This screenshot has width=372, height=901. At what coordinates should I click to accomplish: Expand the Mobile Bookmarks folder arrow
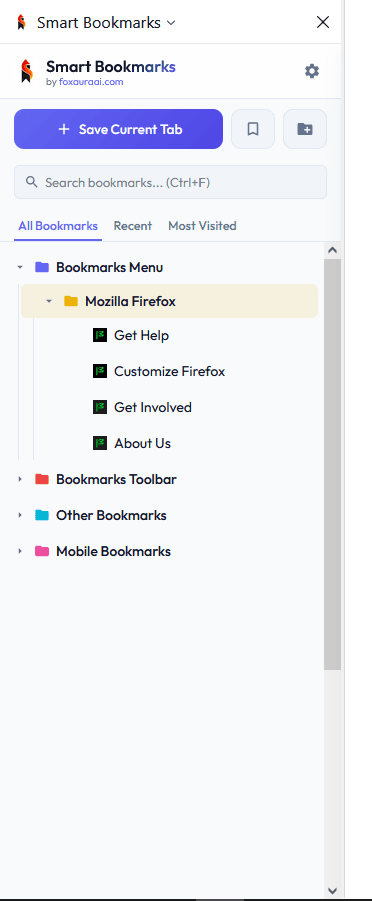(20, 552)
